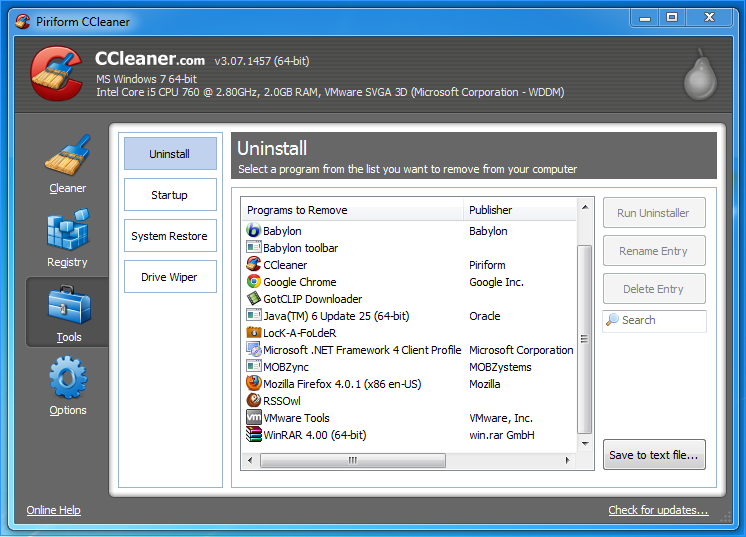This screenshot has height=537, width=746.
Task: Open the Drive Wiper tab
Action: click(170, 276)
